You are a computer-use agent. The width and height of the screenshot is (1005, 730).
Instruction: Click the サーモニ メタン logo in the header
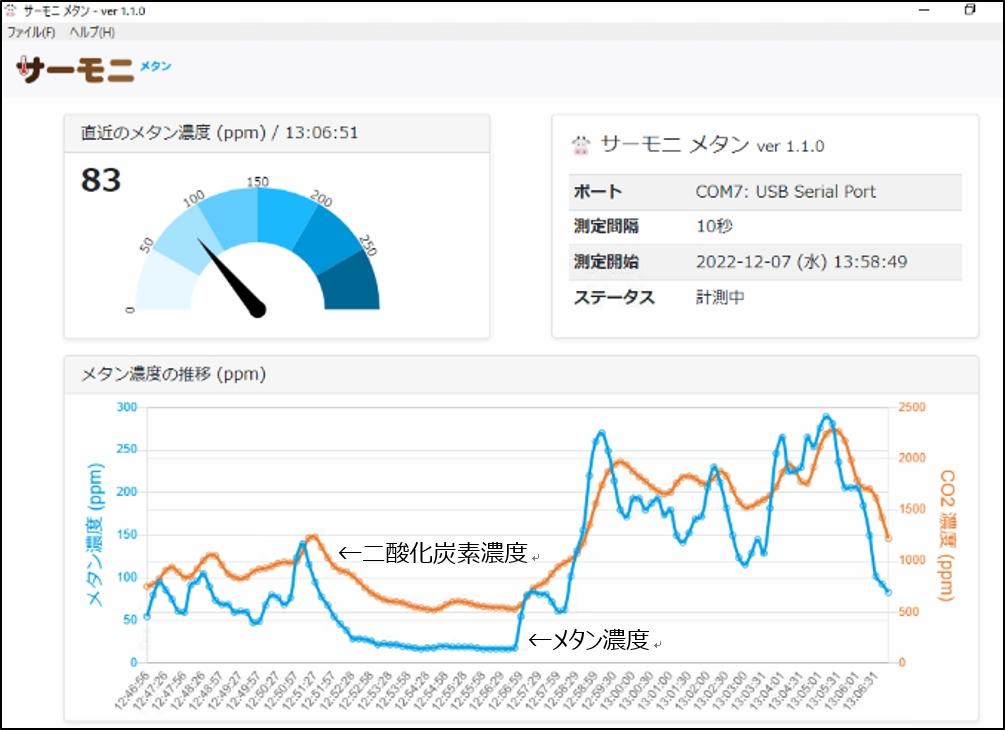94,69
